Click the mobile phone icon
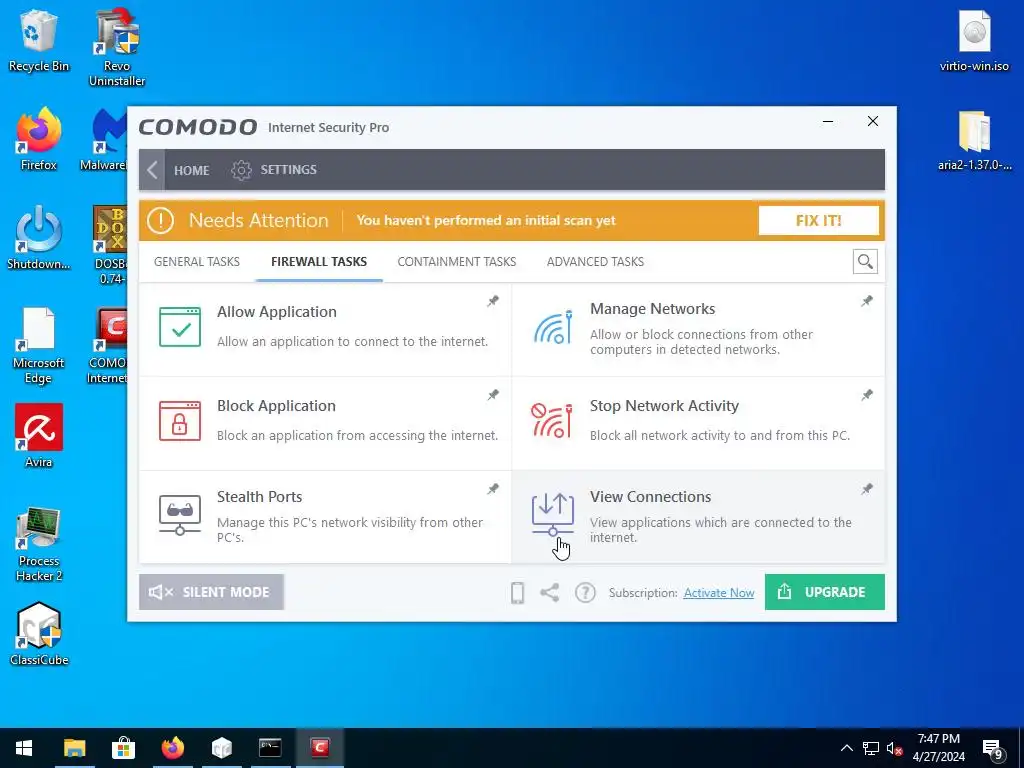 pyautogui.click(x=517, y=593)
